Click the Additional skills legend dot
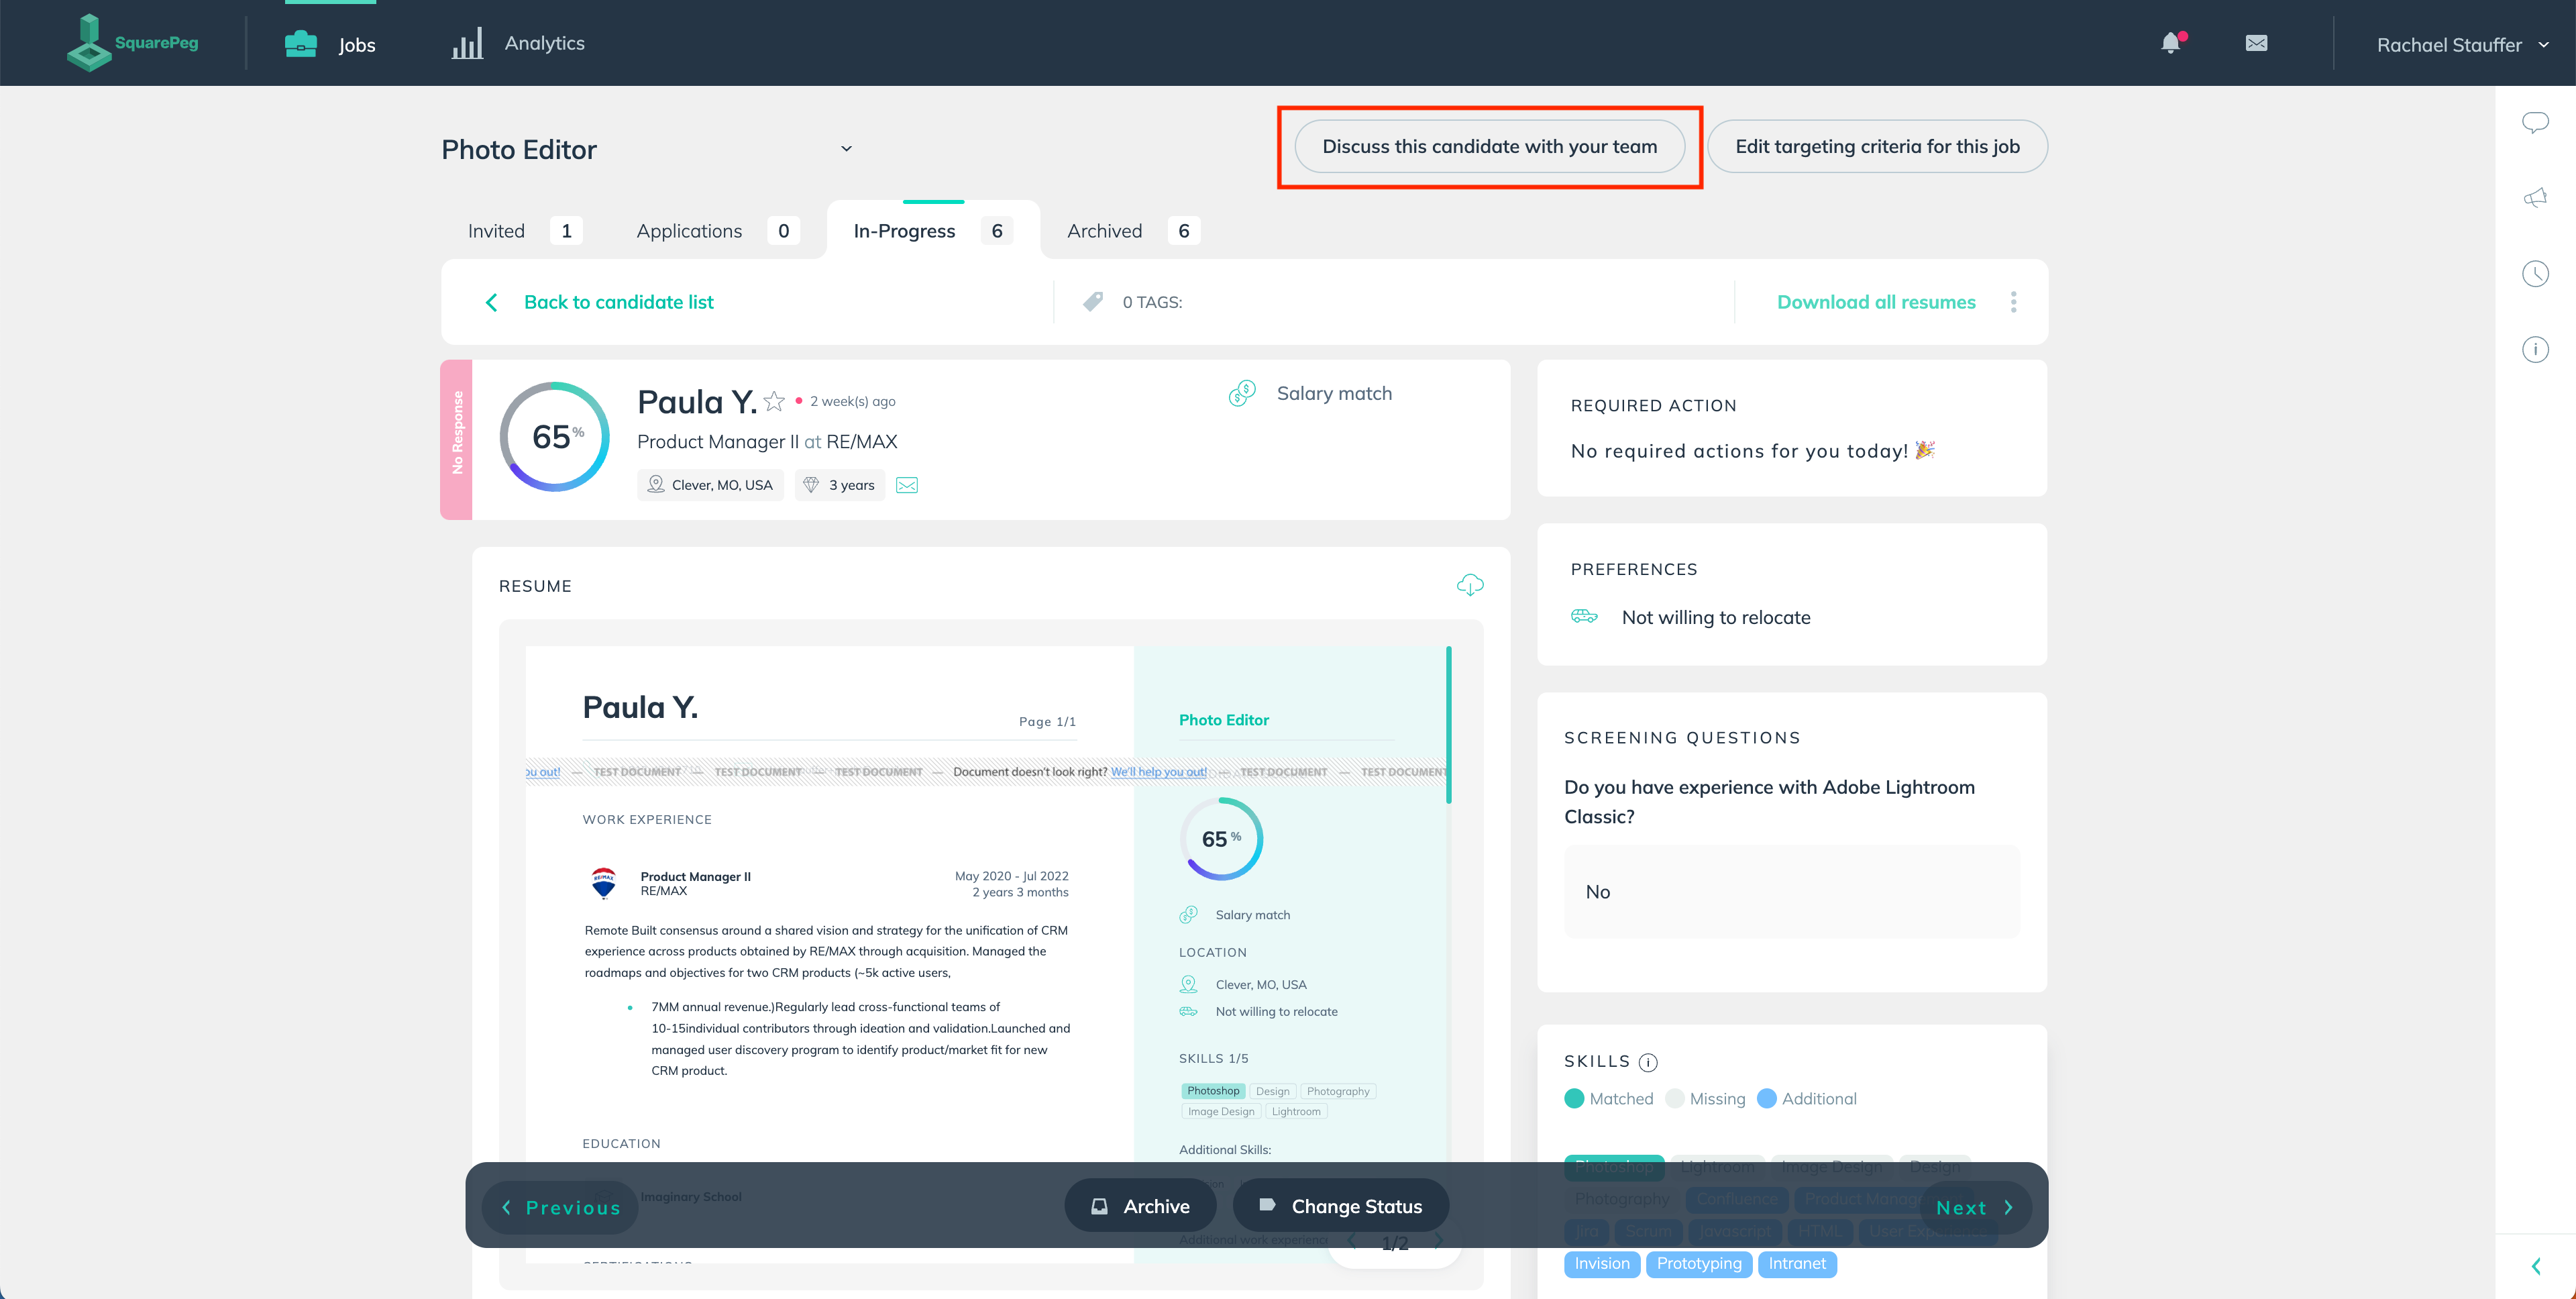The width and height of the screenshot is (2576, 1299). click(1766, 1098)
